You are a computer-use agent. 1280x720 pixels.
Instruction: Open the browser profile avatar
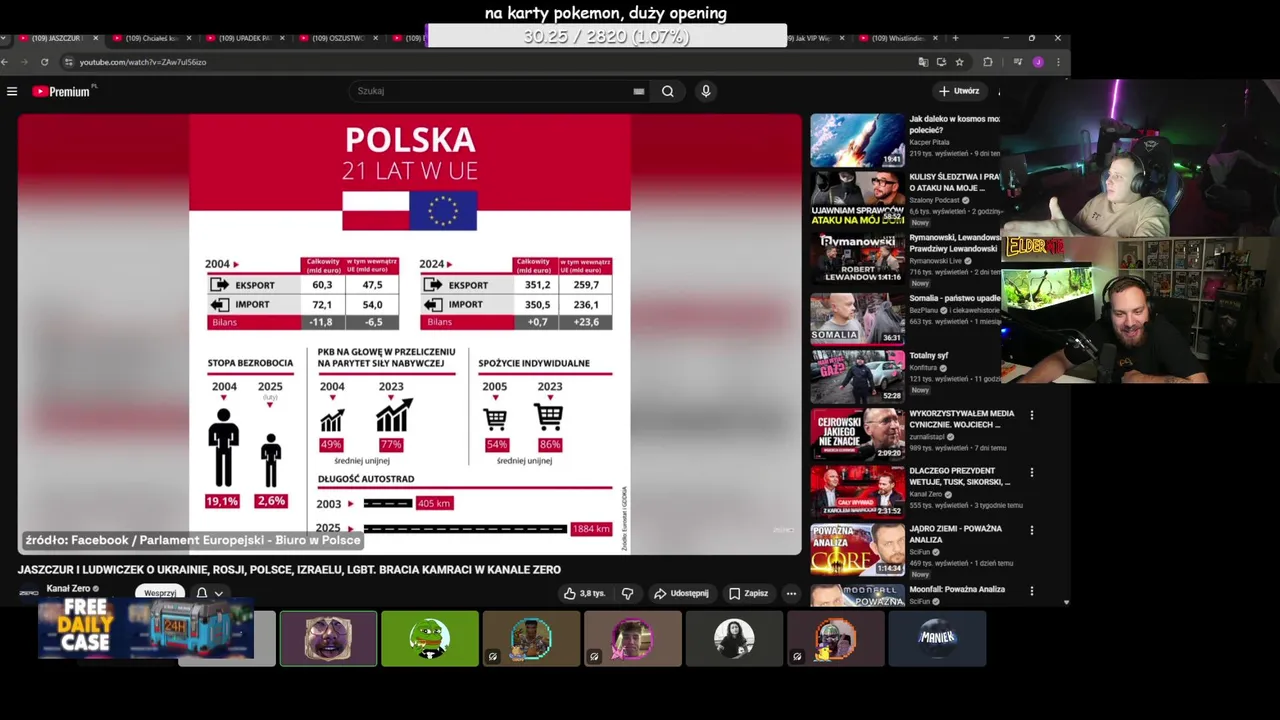(1038, 62)
